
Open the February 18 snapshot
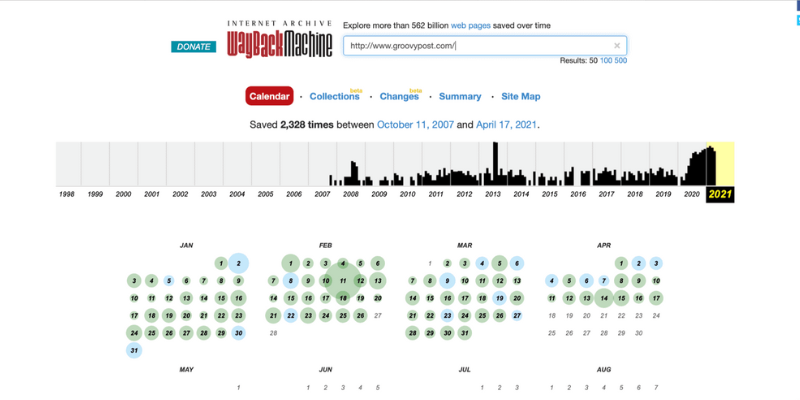tap(343, 298)
